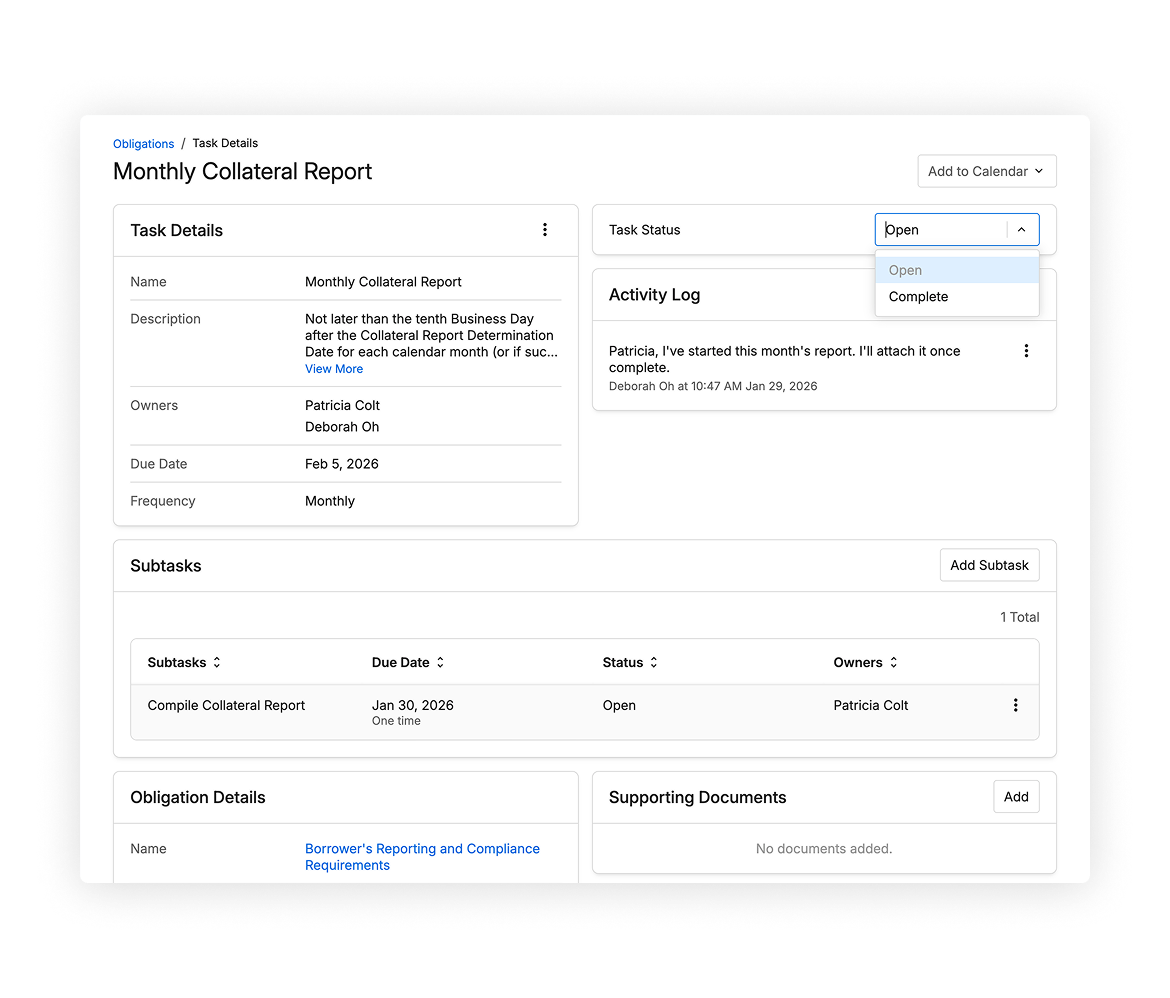Click the Task Status combo box field
The image size is (1170, 998).
click(940, 230)
